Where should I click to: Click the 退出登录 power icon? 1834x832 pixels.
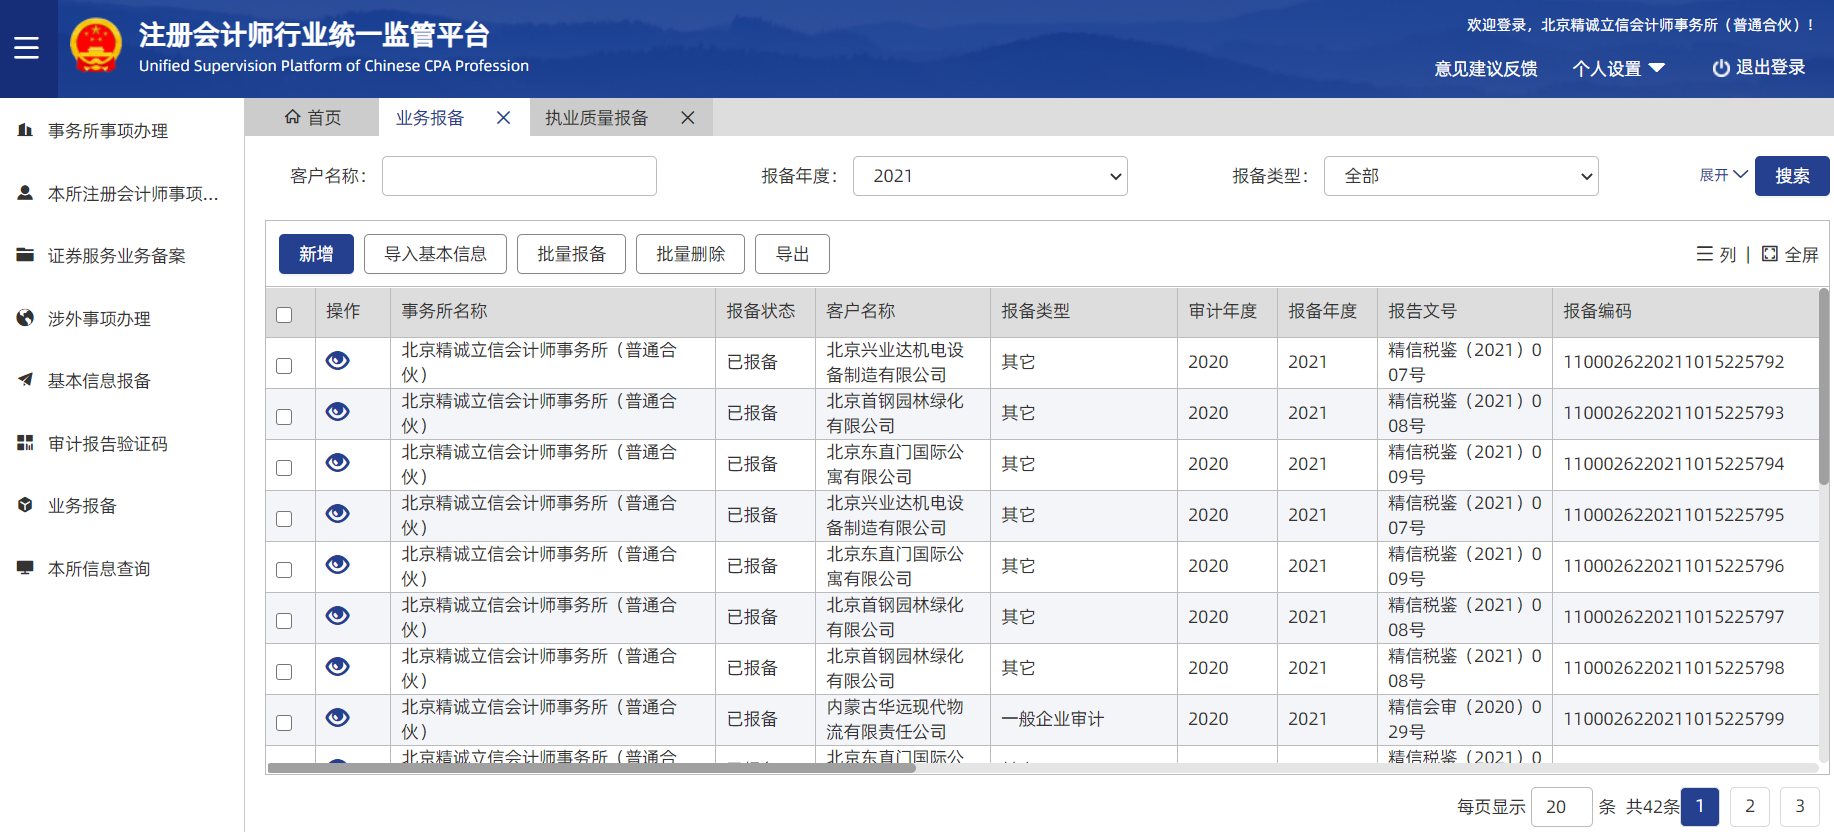1720,68
